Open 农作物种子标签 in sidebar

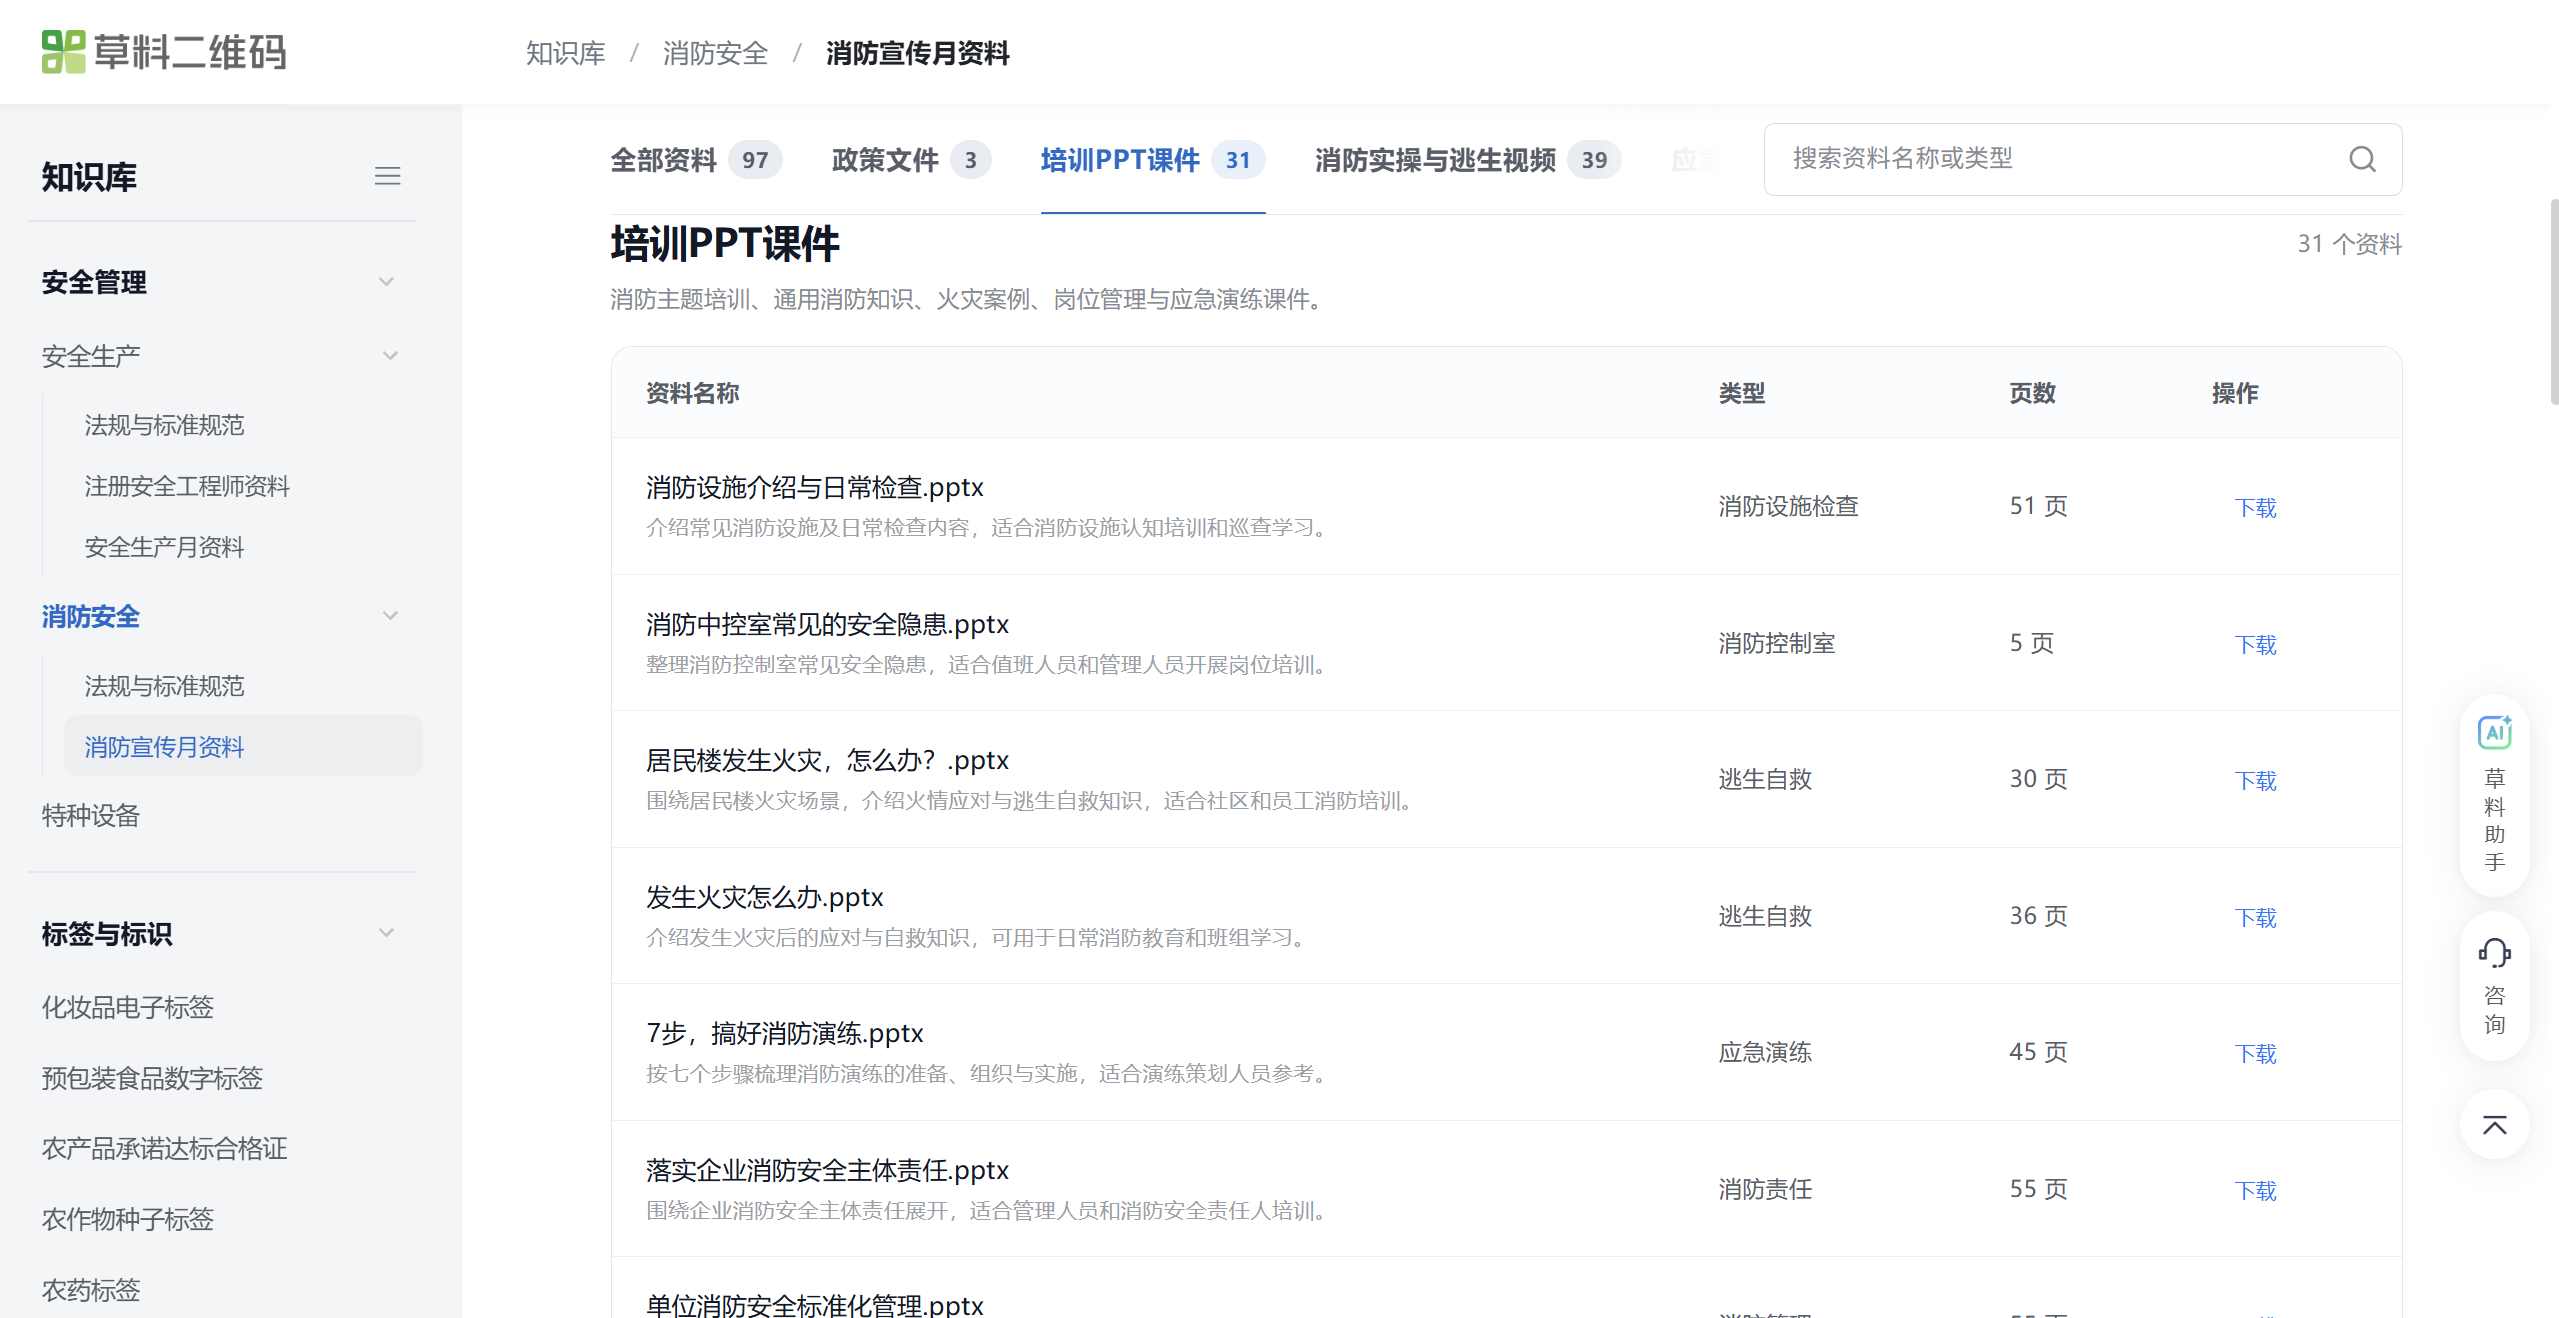[128, 1219]
